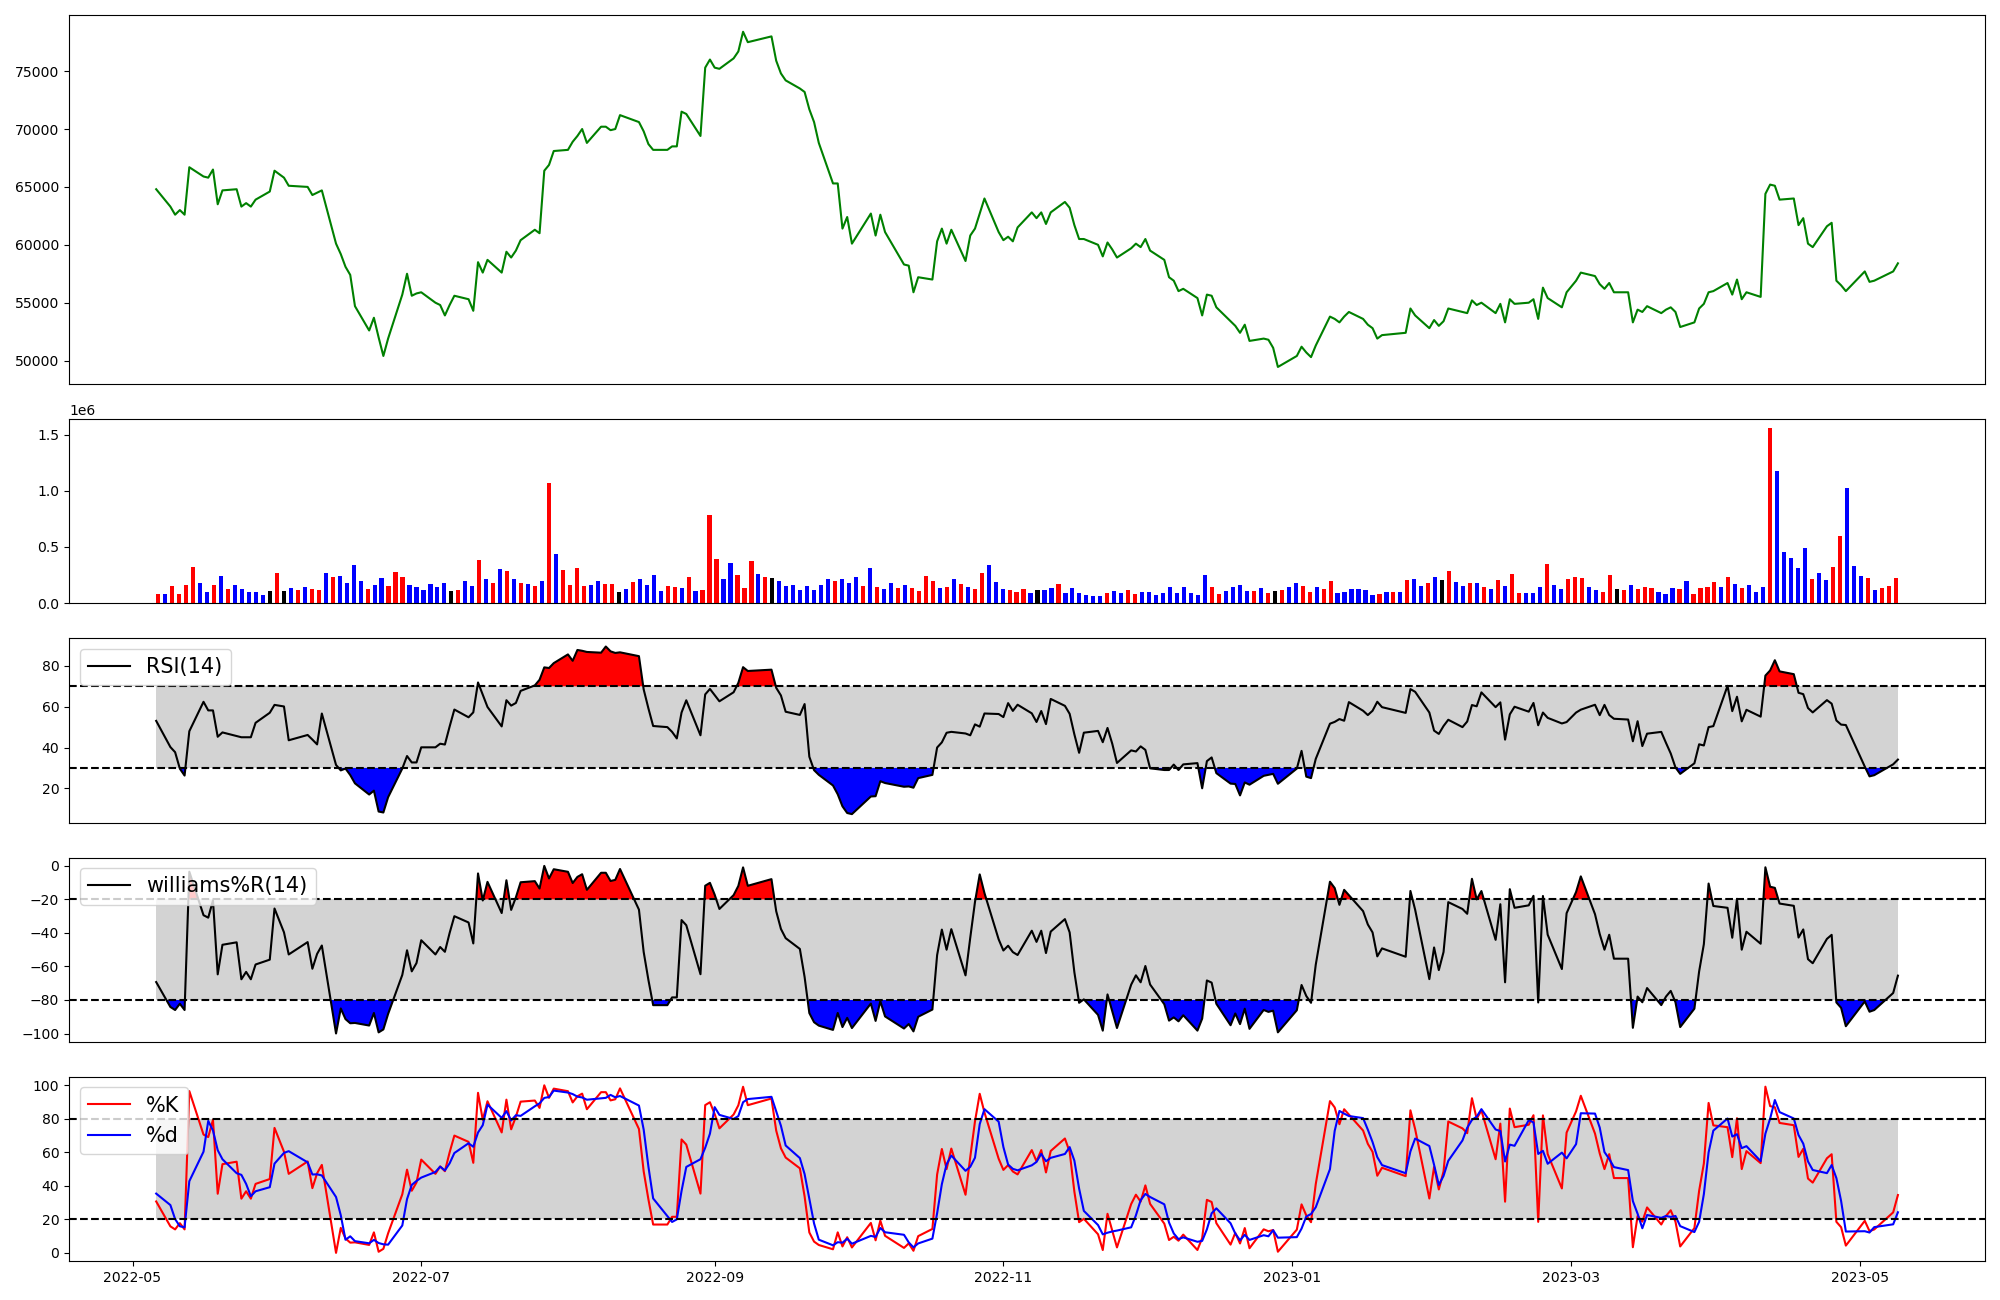
Task: Click the 75000 price axis label
Action: [x=36, y=72]
